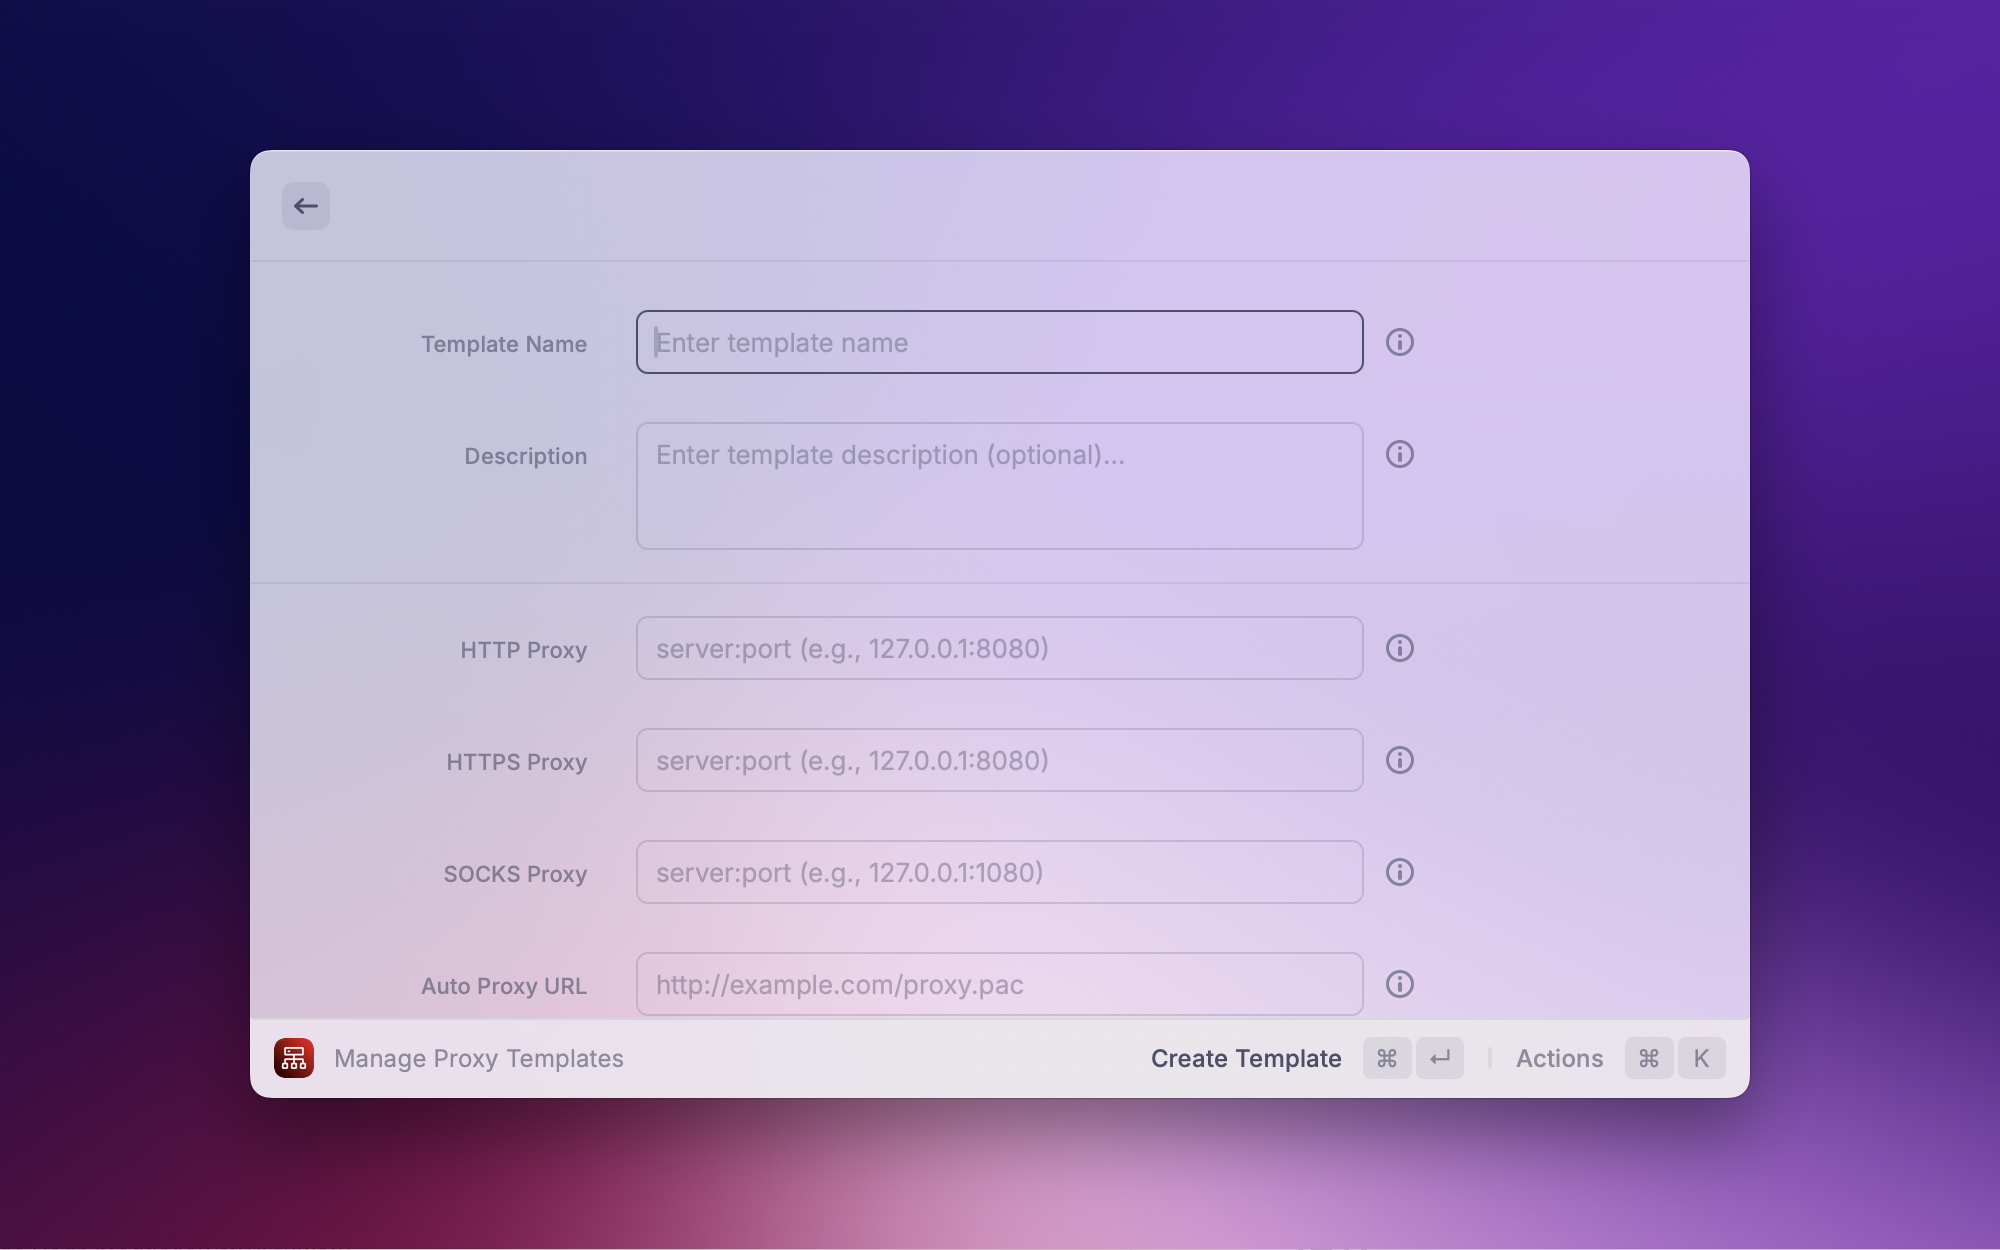This screenshot has height=1250, width=2000.
Task: Click the HTTP Proxy server field
Action: 998,648
